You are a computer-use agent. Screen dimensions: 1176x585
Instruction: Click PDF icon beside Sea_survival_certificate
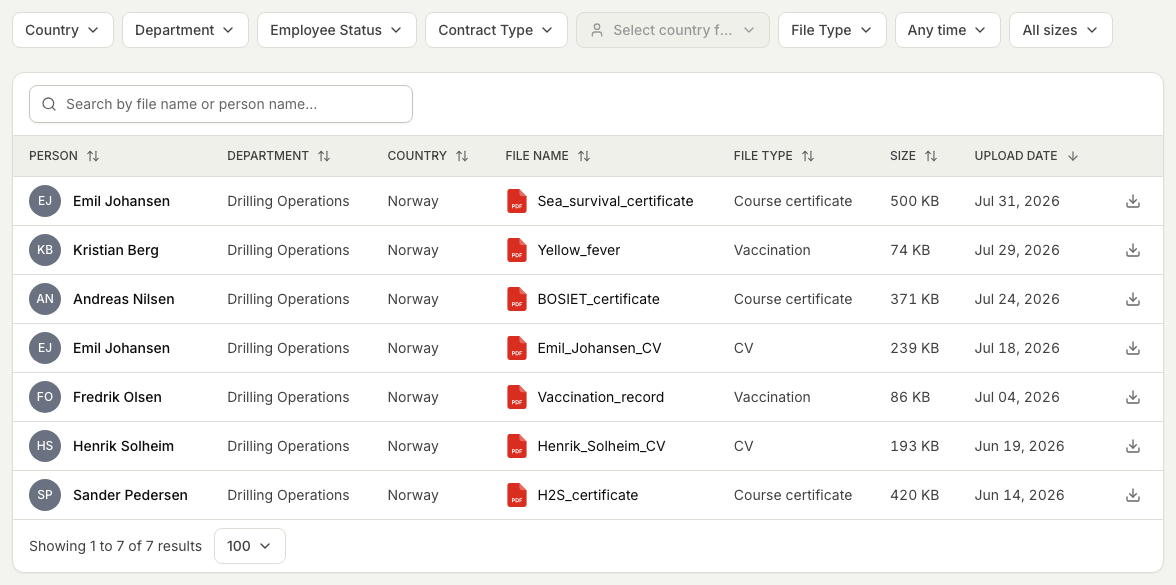pos(517,201)
